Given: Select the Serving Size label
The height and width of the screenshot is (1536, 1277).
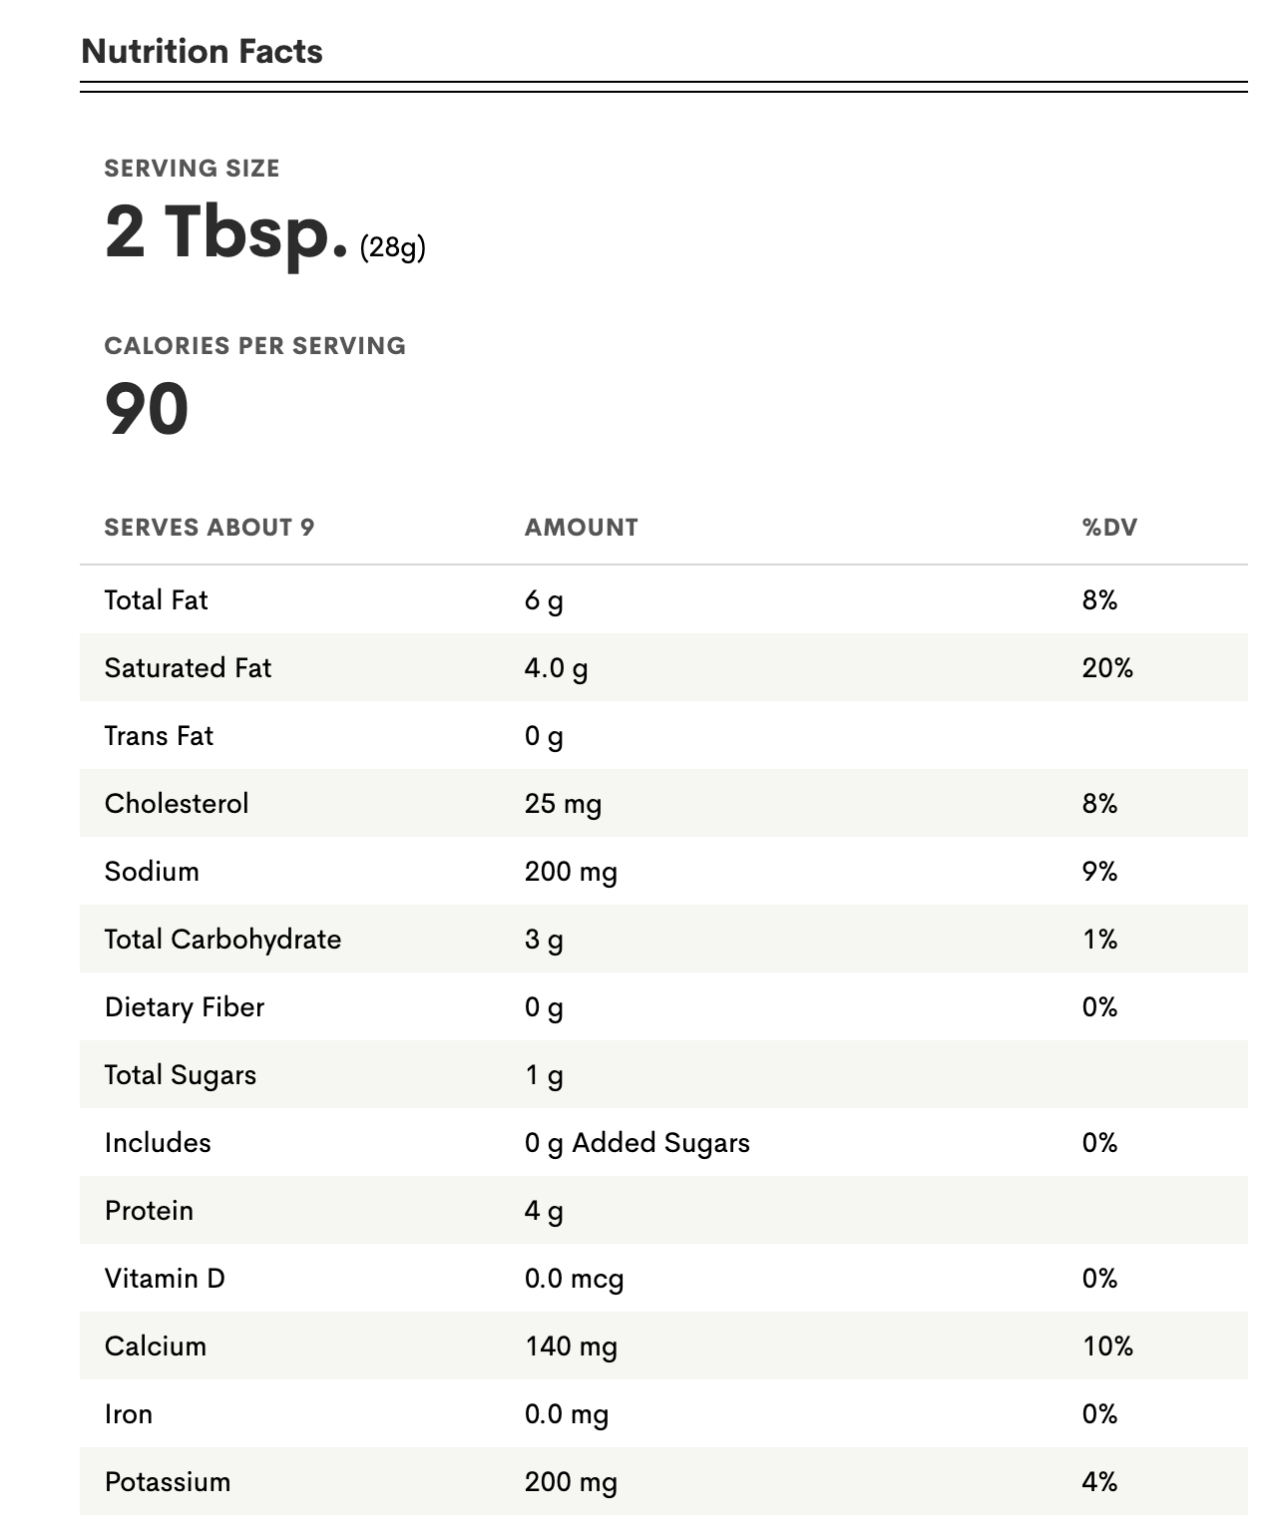Looking at the screenshot, I should pyautogui.click(x=192, y=168).
